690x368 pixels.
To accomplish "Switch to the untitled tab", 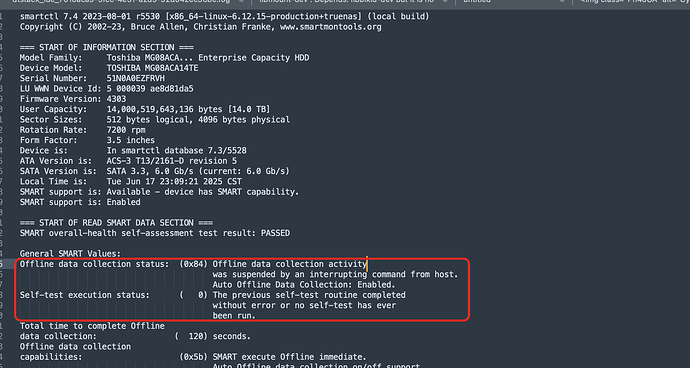I will click(x=477, y=1).
